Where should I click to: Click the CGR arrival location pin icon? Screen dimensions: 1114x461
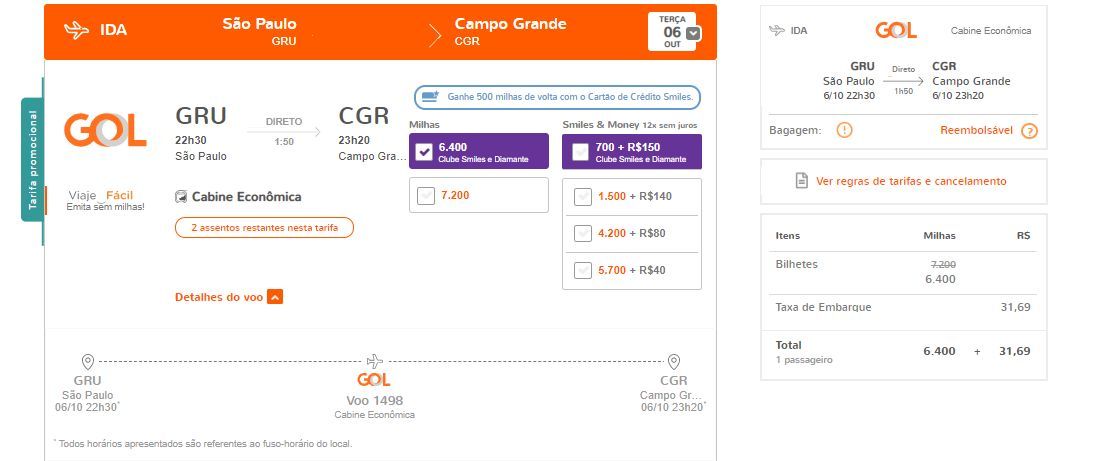click(x=674, y=362)
